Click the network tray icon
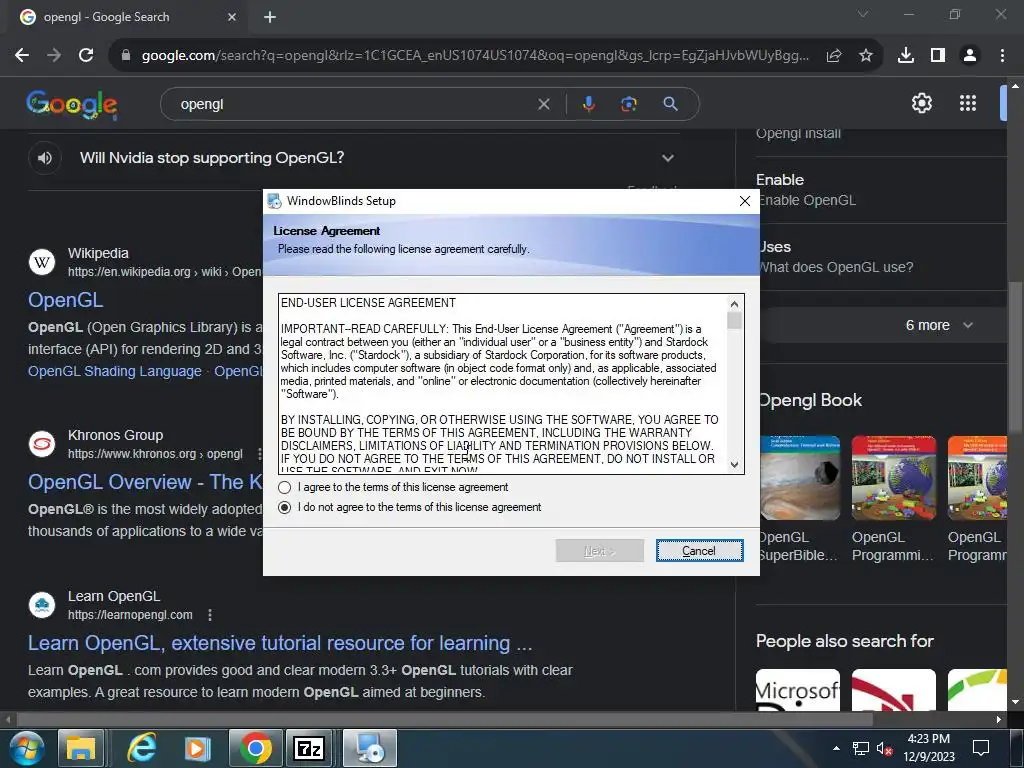1024x768 pixels. pyautogui.click(x=860, y=748)
